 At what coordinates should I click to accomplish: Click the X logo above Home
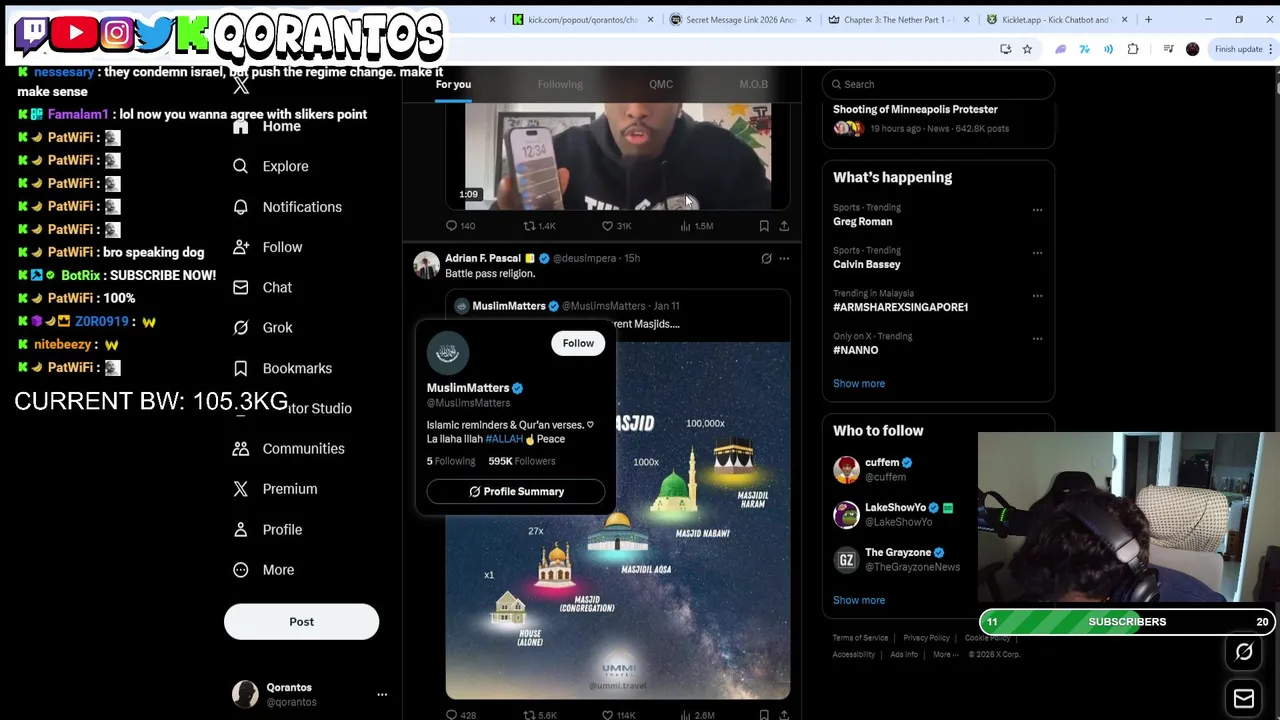pos(241,87)
